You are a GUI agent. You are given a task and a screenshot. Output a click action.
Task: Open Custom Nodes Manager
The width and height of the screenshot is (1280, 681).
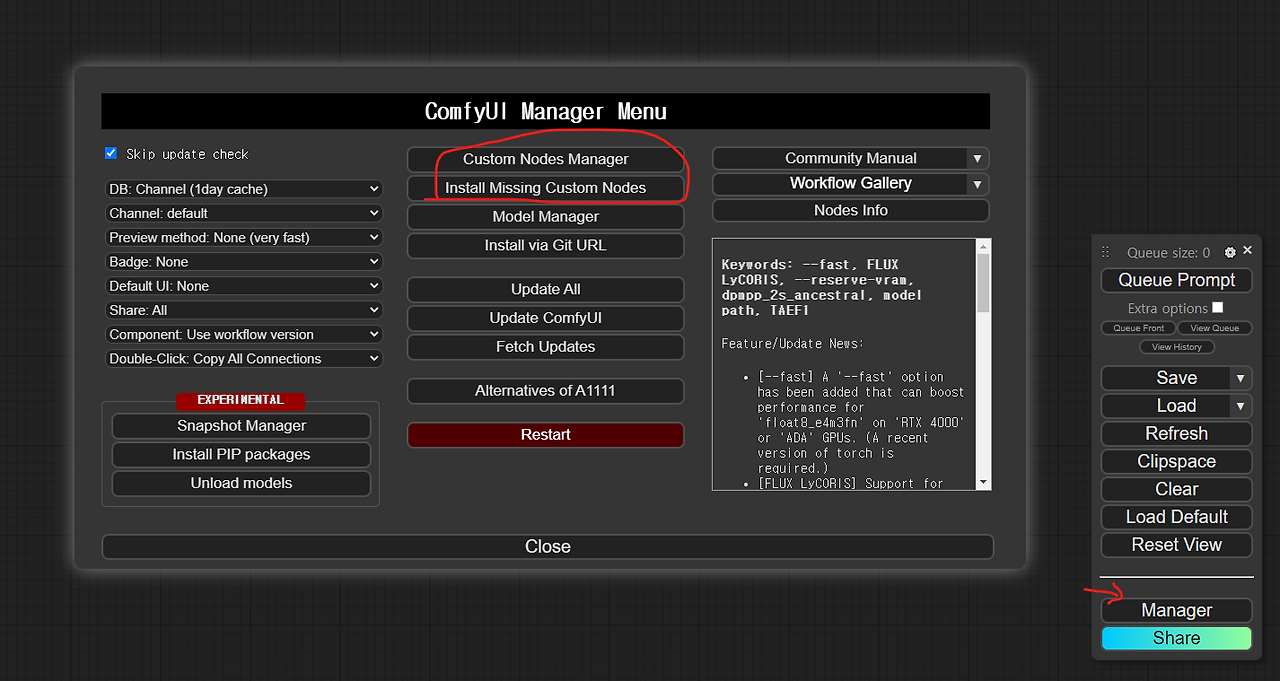[x=546, y=159]
